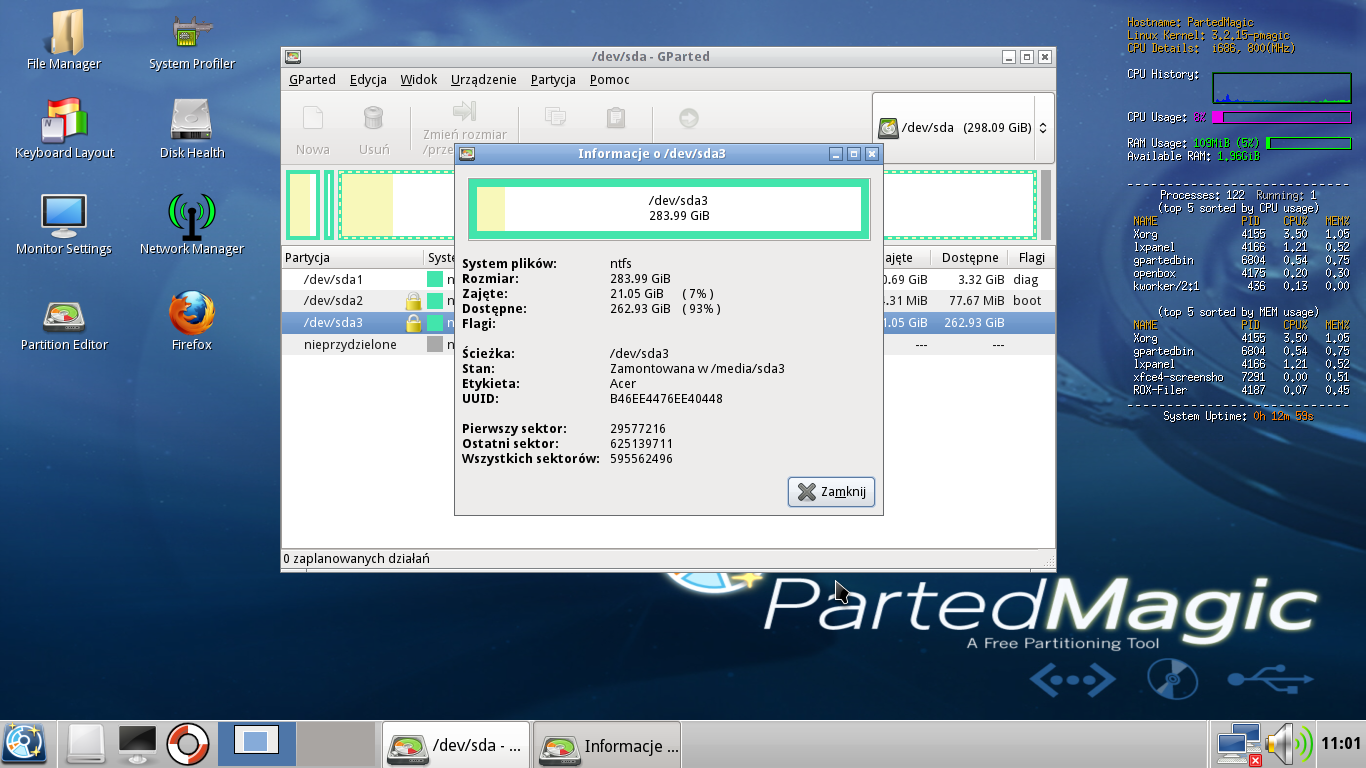Click the taskbar clock showing 11:01

click(1341, 744)
